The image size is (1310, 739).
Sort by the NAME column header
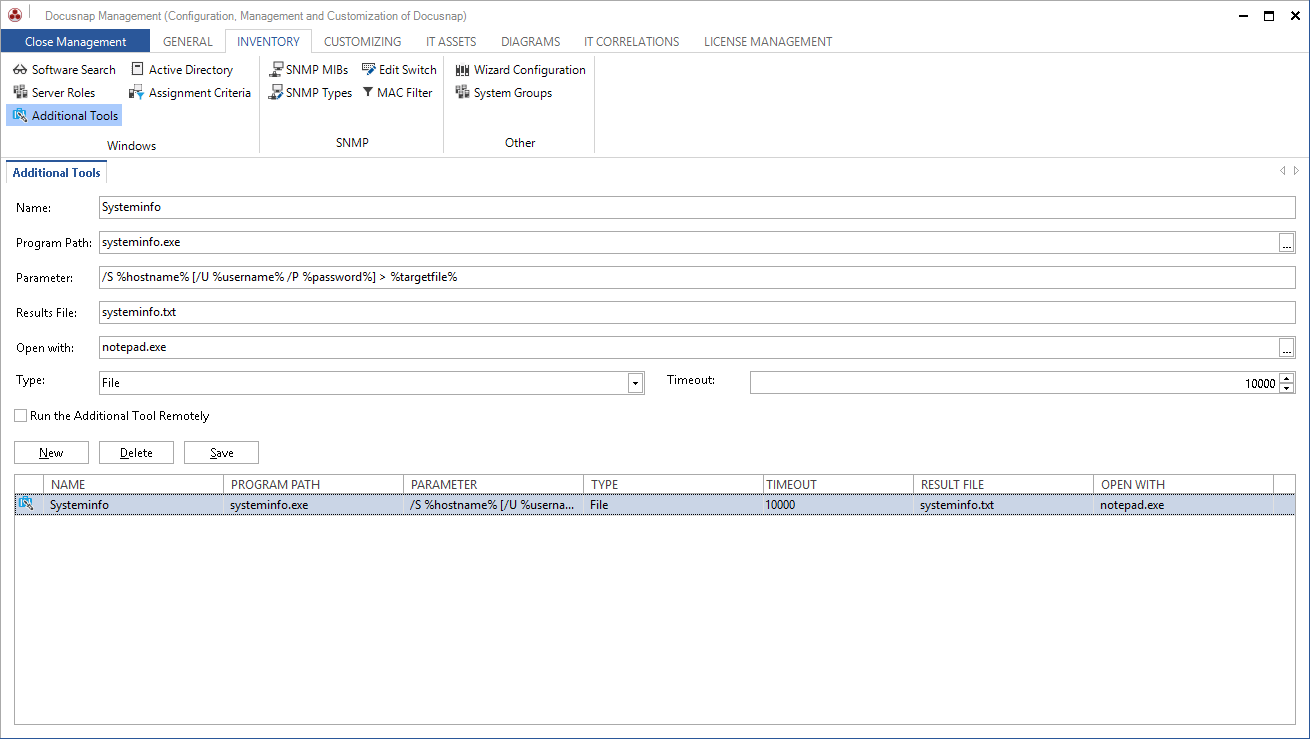coord(134,485)
